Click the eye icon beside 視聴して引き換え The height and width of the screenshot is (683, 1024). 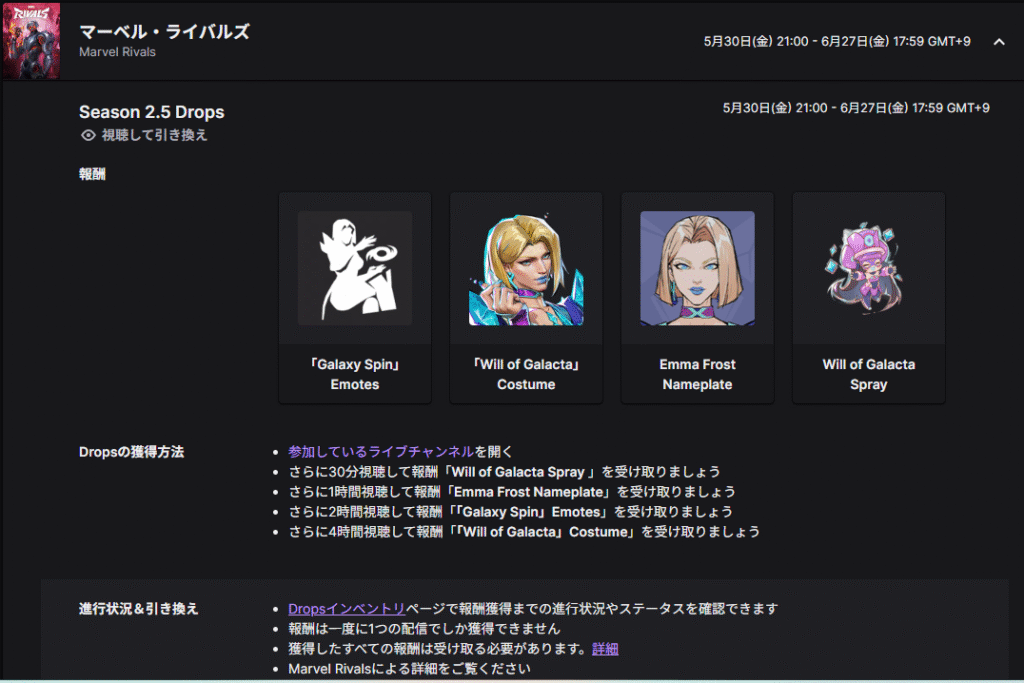tap(88, 135)
